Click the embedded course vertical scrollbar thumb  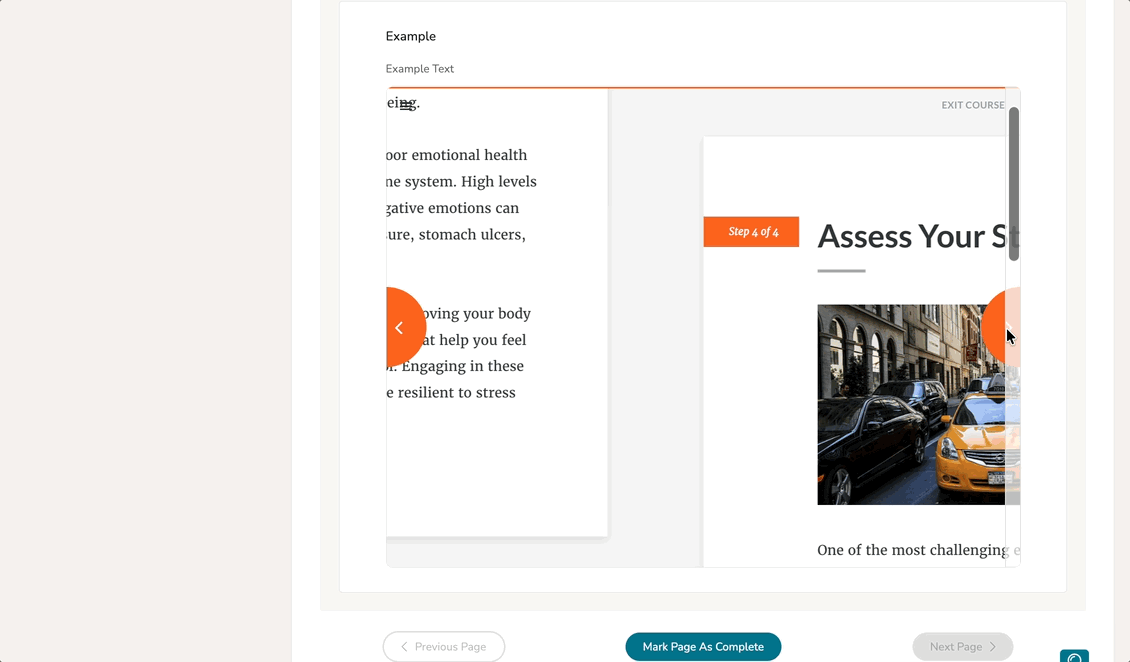click(1013, 183)
